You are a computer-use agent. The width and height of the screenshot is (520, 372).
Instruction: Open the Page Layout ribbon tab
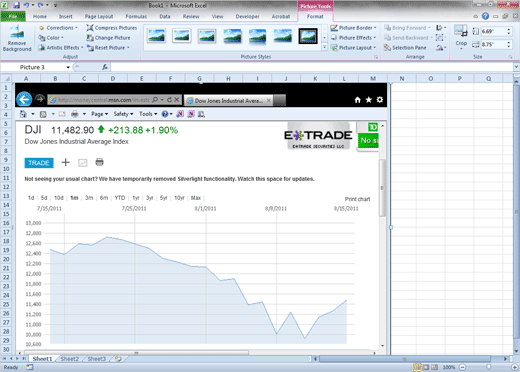99,16
